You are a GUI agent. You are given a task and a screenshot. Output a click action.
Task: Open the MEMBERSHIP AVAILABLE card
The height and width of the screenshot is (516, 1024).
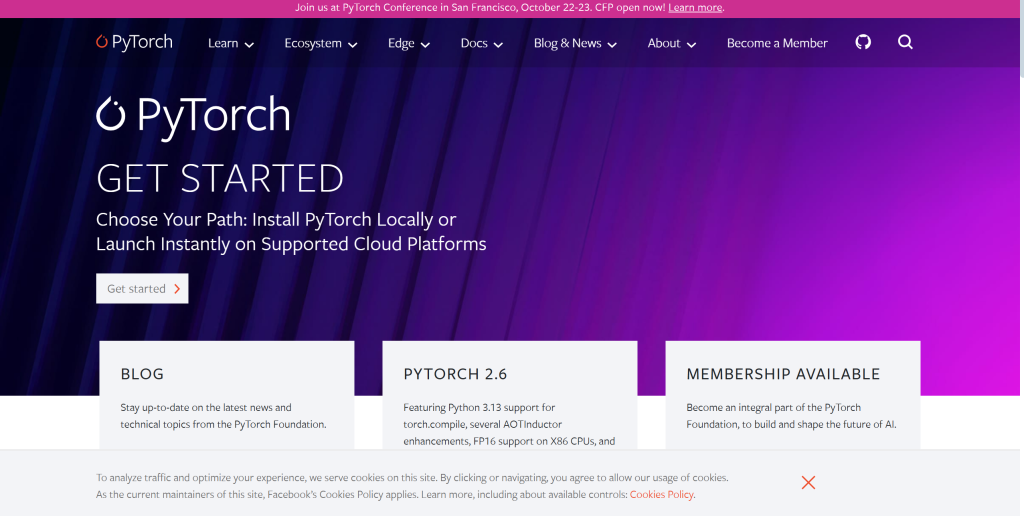coord(793,395)
